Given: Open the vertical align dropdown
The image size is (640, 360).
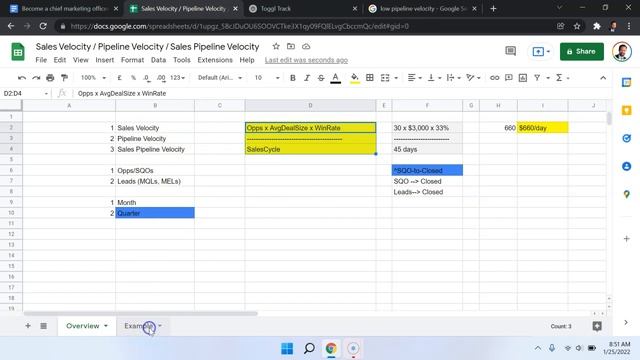Looking at the screenshot, I should [434, 78].
